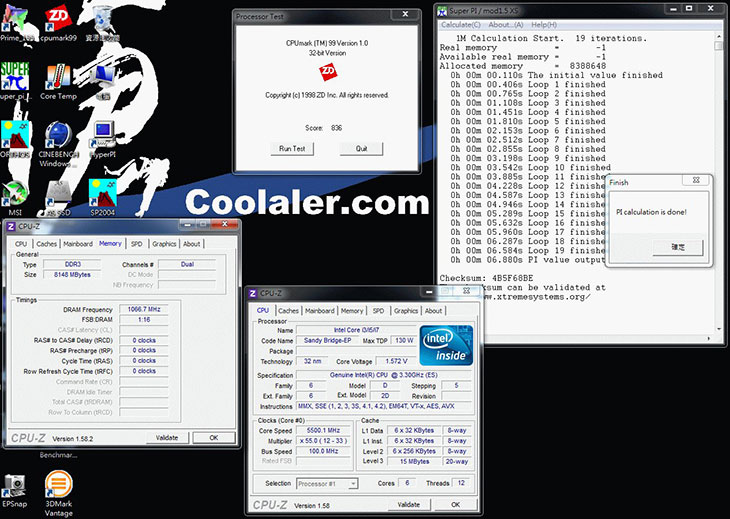The height and width of the screenshot is (519, 730).
Task: Select Graphics tab in memory CPU-Z window
Action: [x=164, y=244]
